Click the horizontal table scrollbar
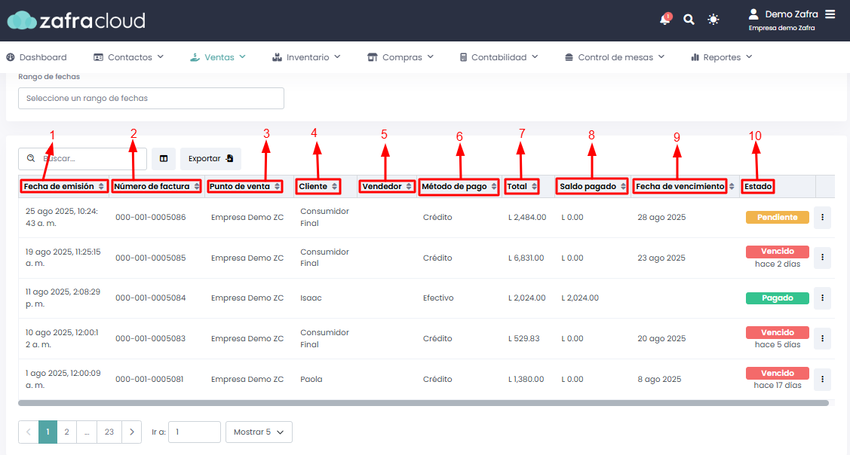Viewport: 850px width, 455px height. coord(423,403)
